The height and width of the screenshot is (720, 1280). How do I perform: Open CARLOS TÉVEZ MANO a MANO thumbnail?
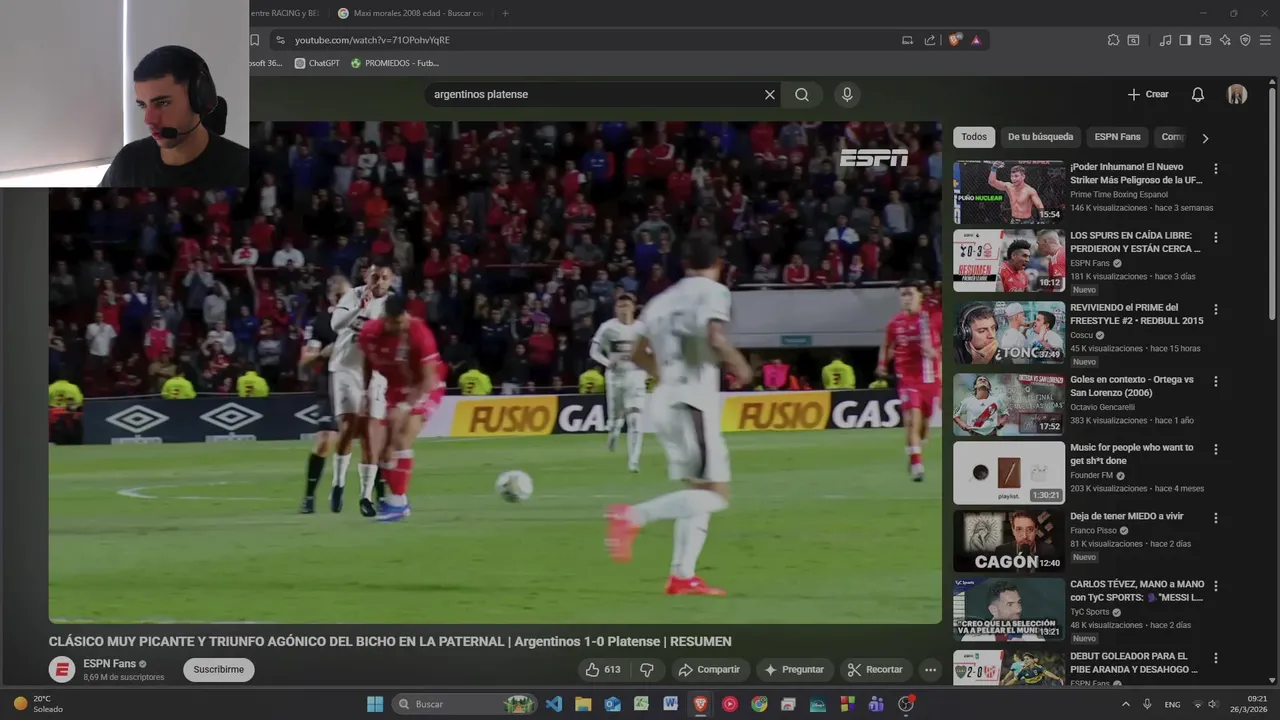1009,609
